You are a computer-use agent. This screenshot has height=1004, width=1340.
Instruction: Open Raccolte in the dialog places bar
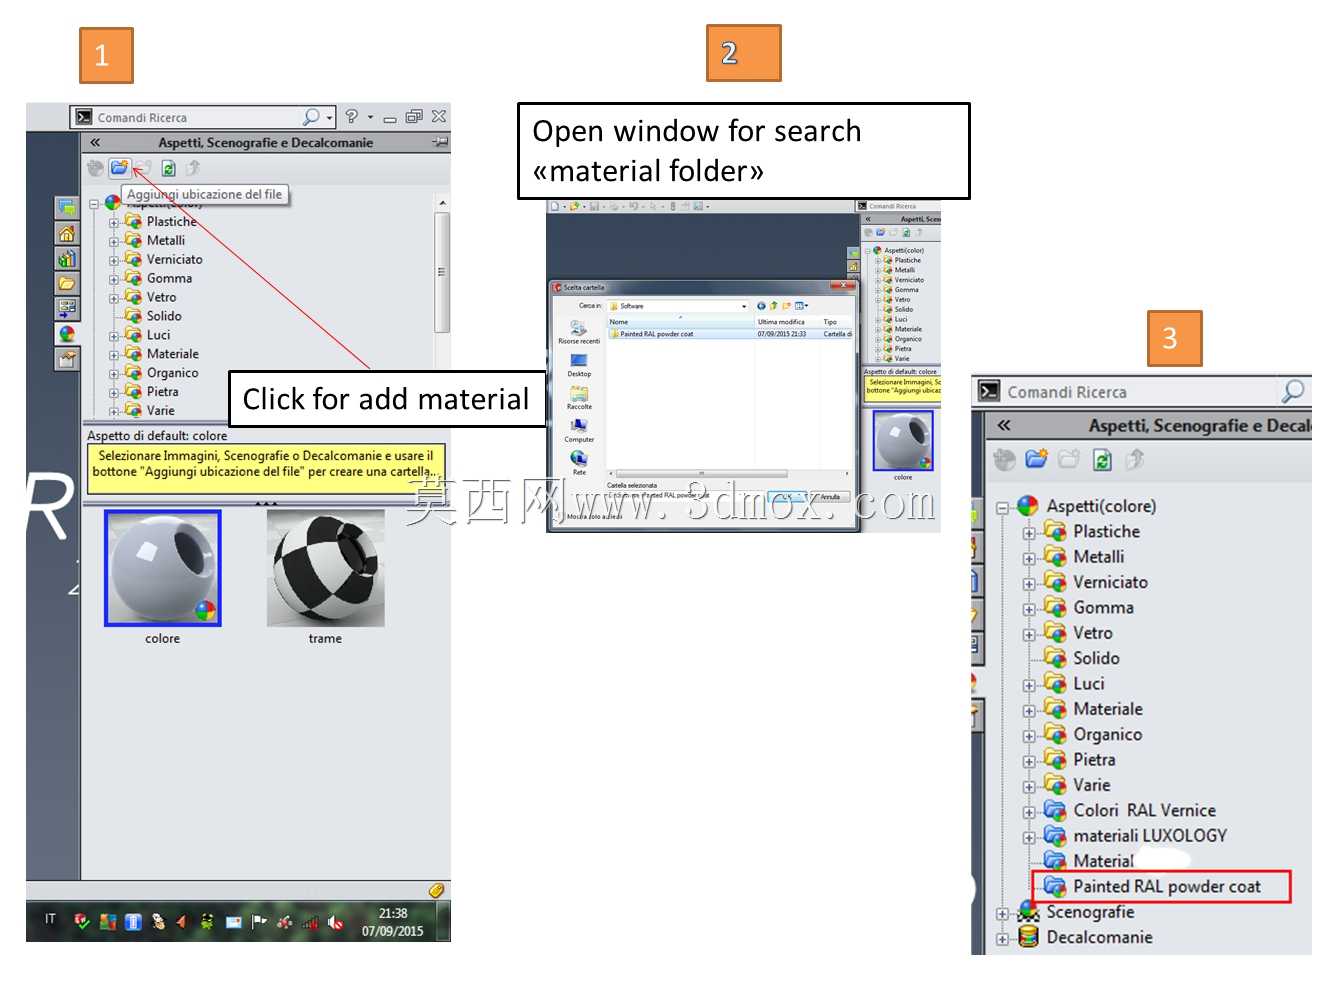579,397
